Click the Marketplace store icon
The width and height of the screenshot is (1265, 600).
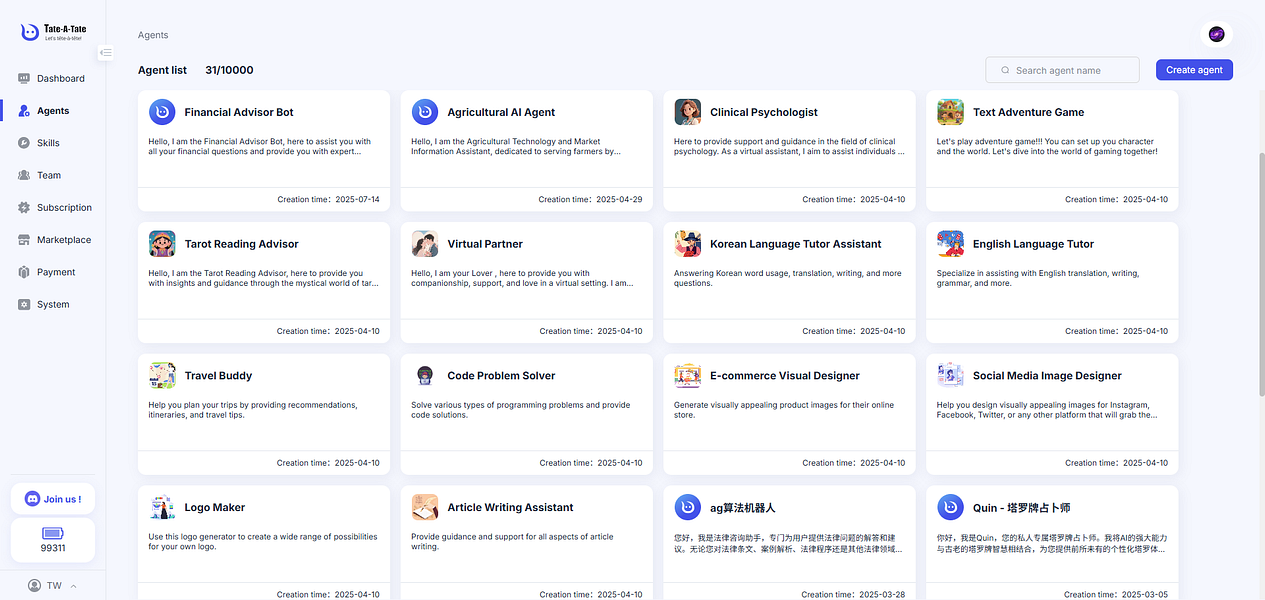click(x=24, y=240)
